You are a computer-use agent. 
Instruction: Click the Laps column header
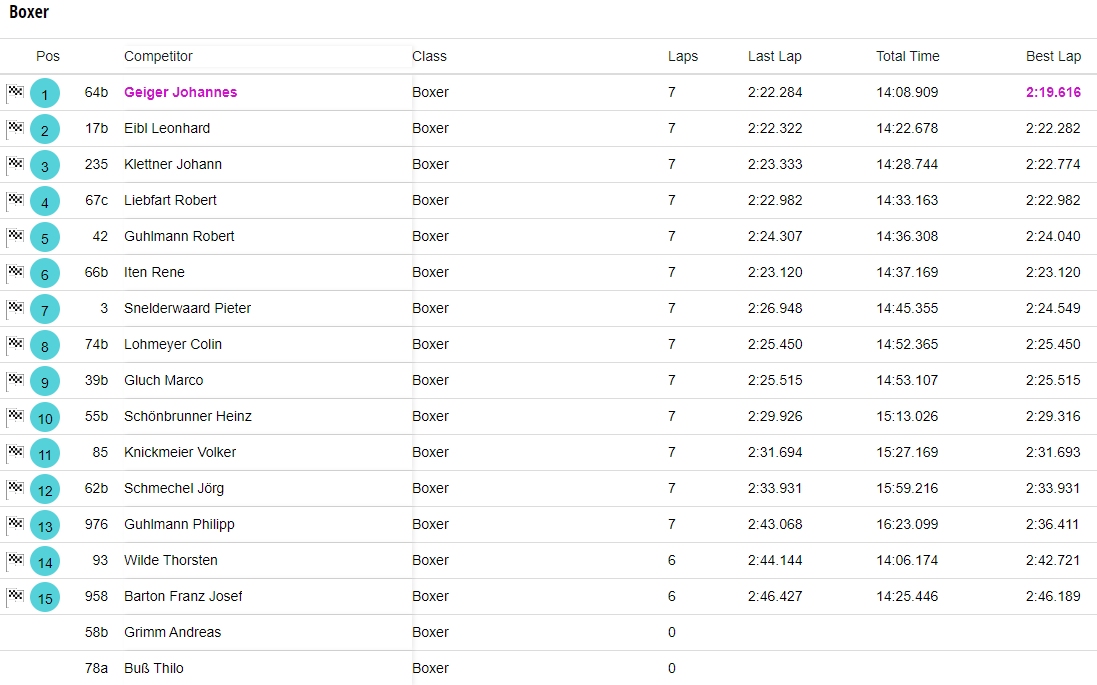[x=683, y=56]
